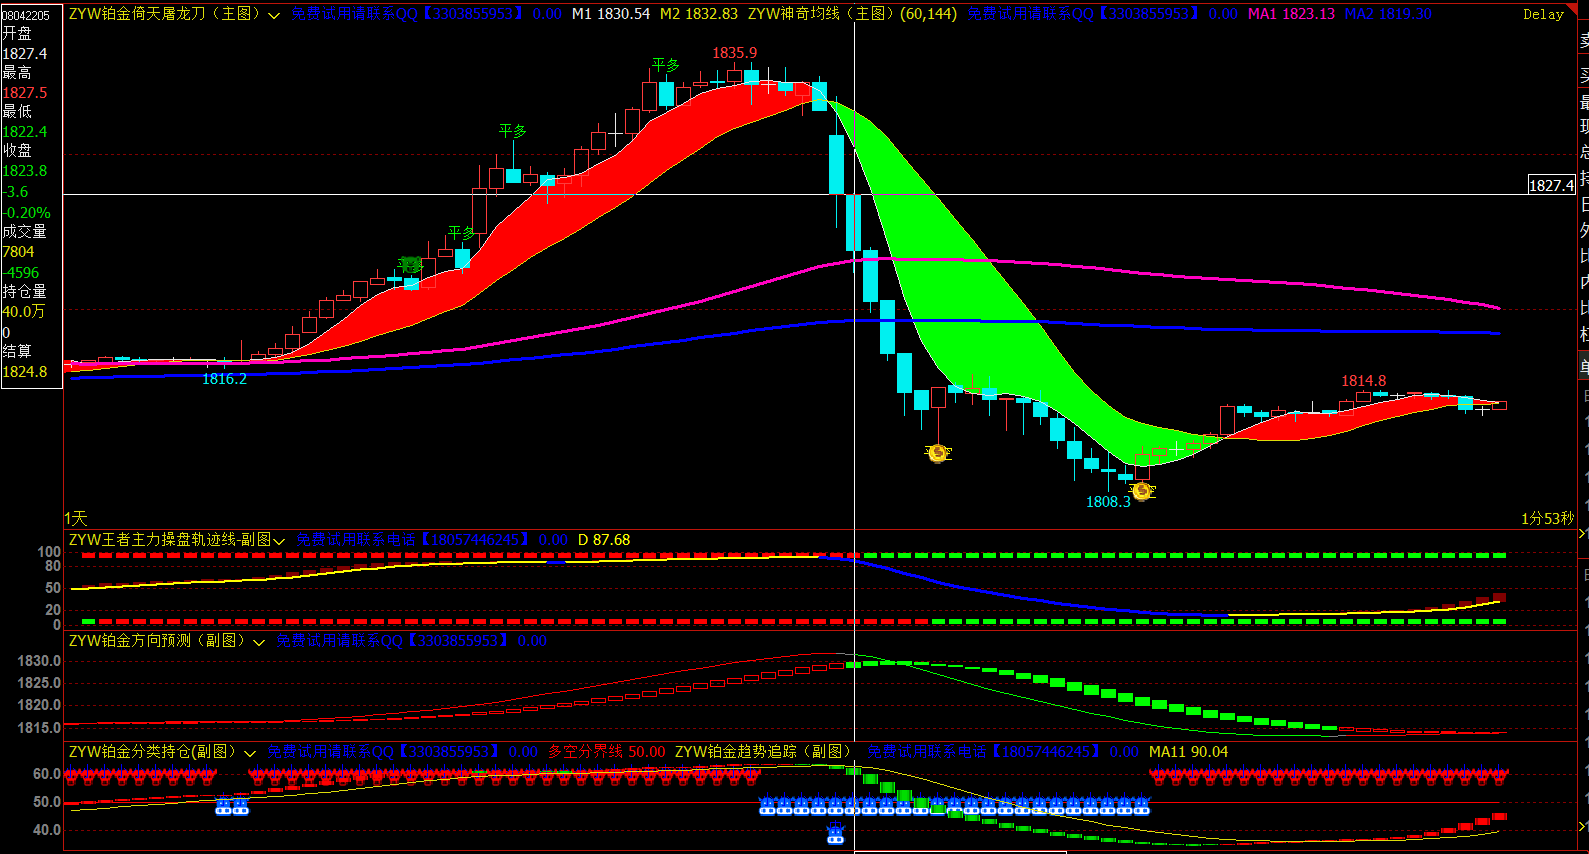Click the 08042205 date-time stamp

pos(26,15)
